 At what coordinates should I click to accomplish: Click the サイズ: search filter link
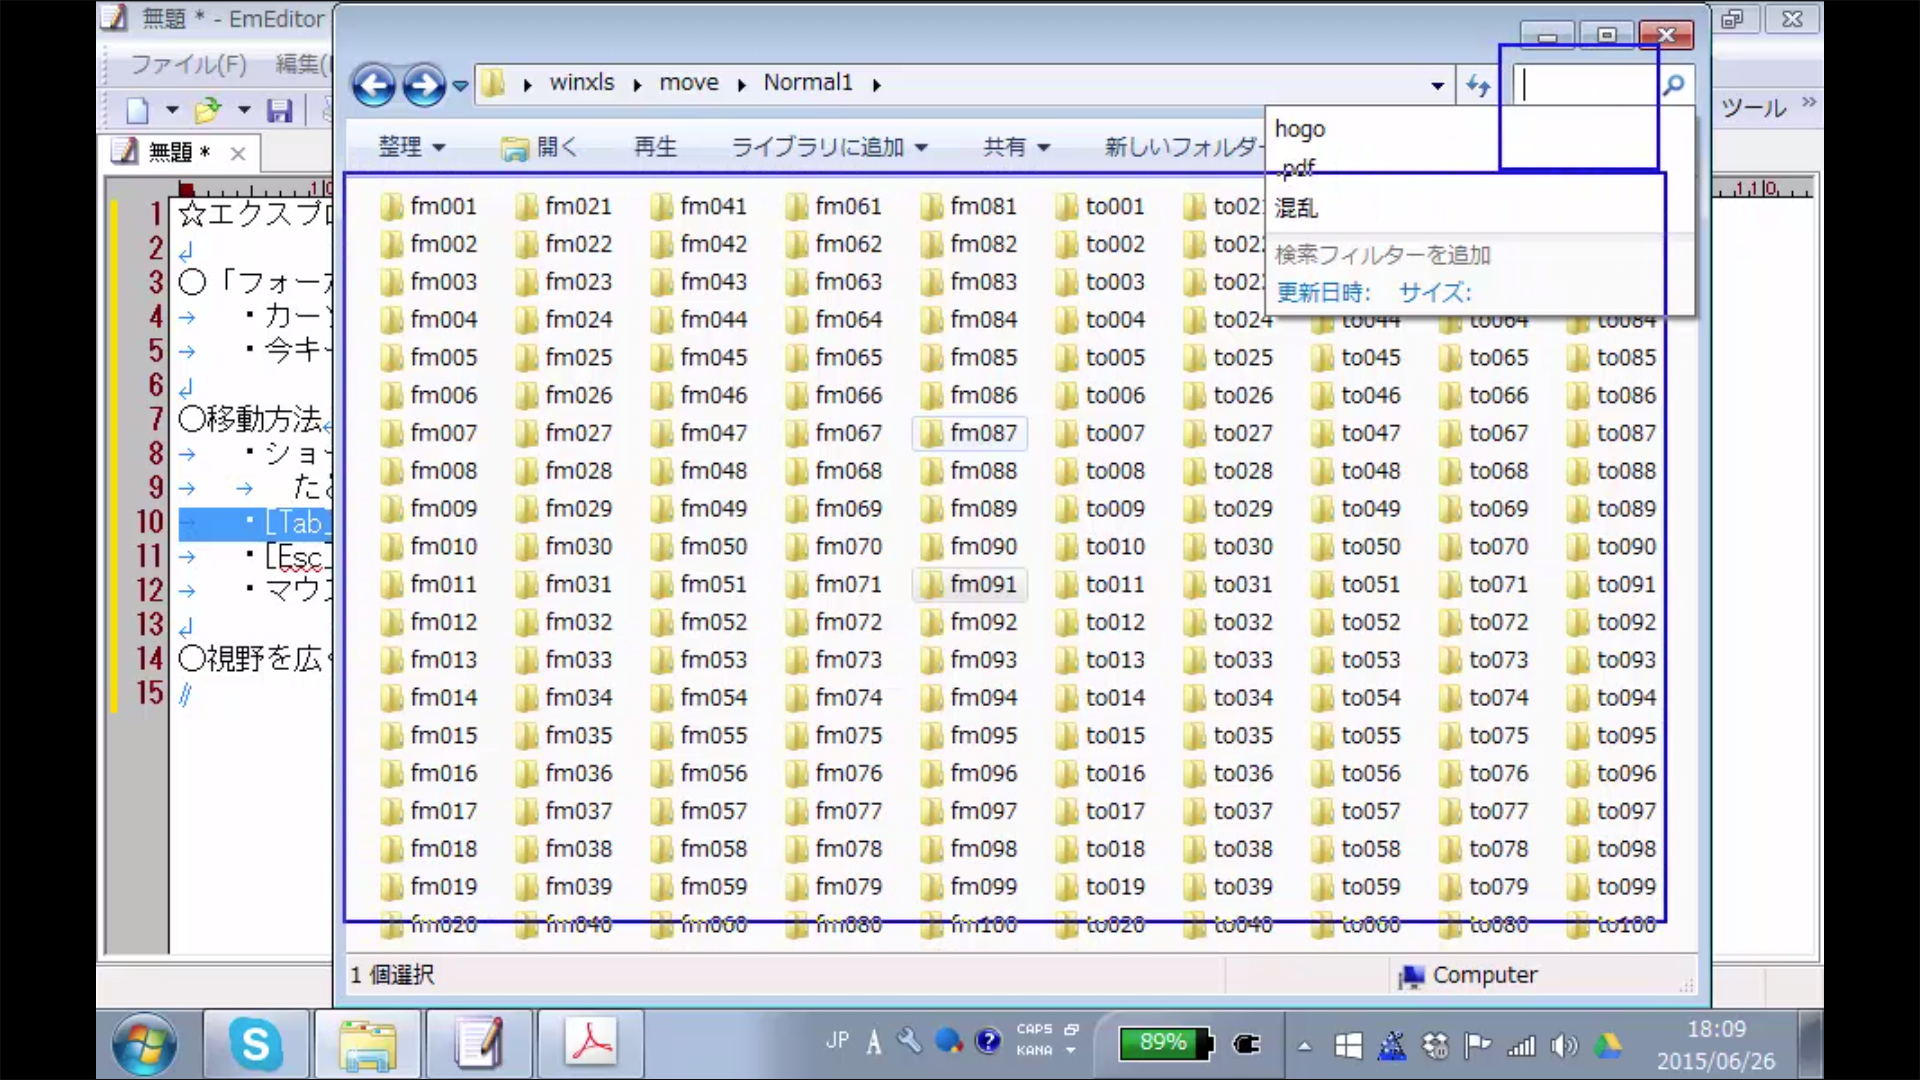pyautogui.click(x=1434, y=292)
